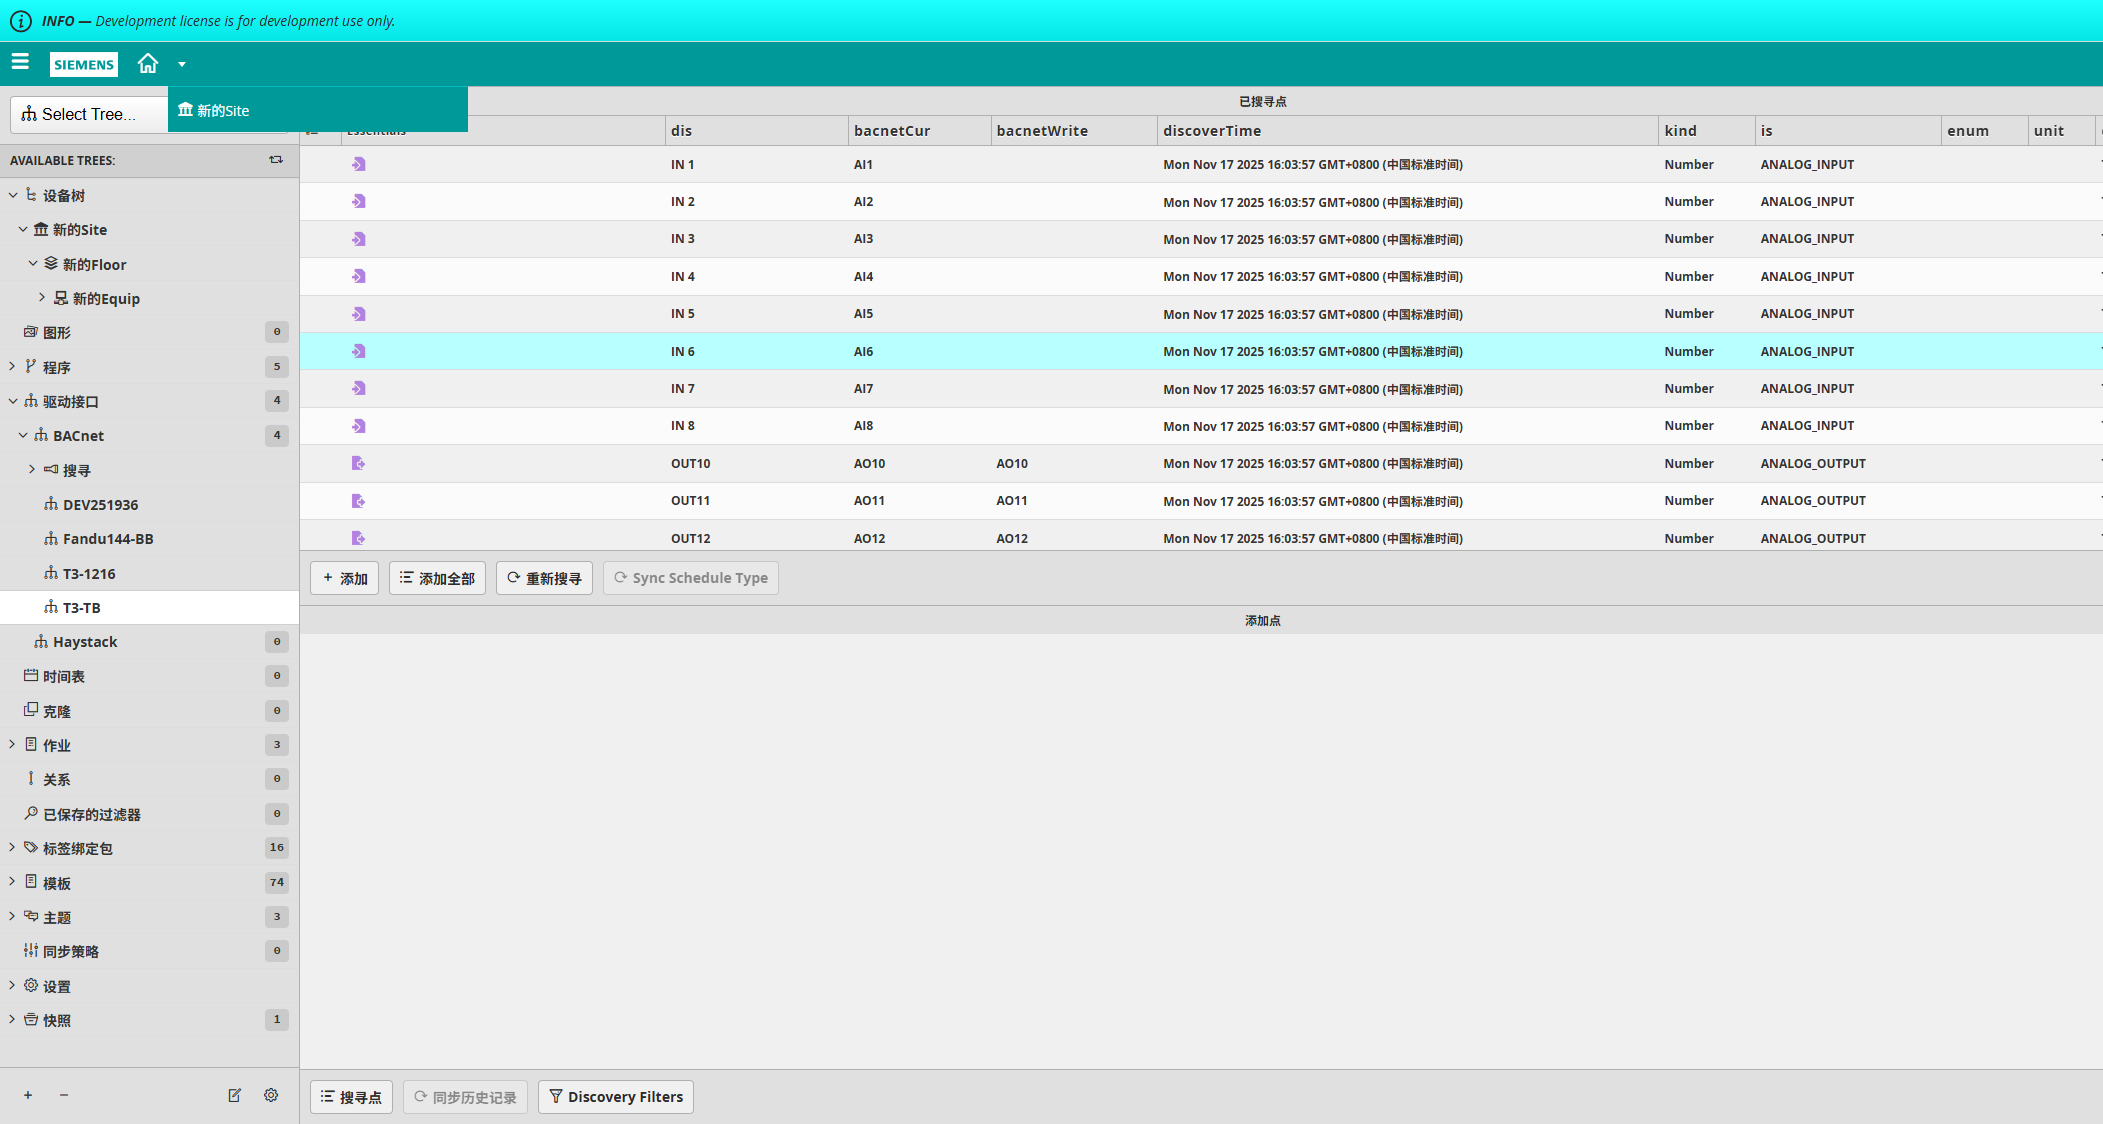Click the refresh trees icon
Screen dimensions: 2103x1124
pos(276,160)
